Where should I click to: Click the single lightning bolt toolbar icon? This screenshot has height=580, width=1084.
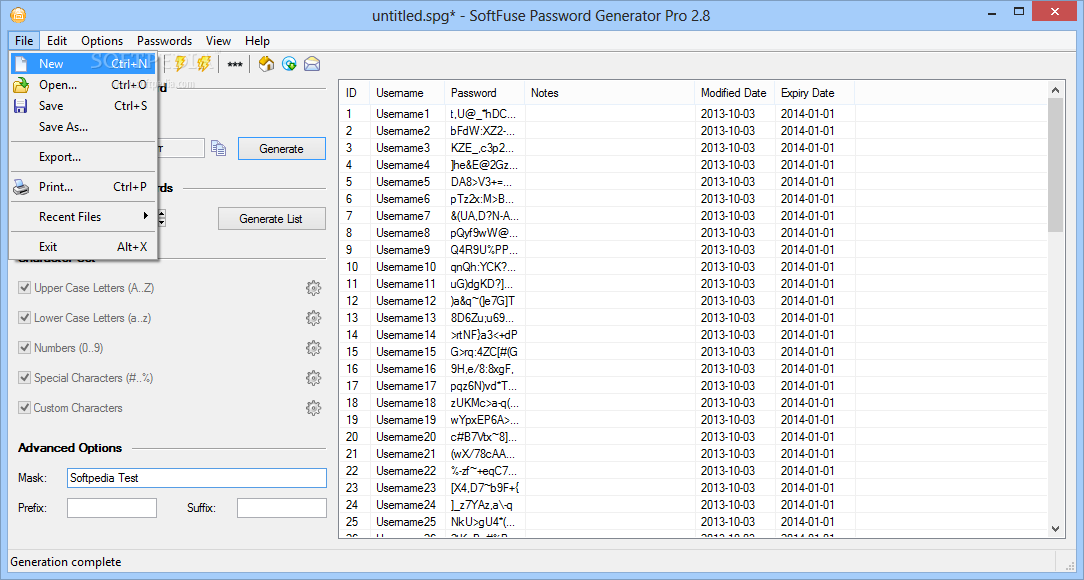coord(181,64)
